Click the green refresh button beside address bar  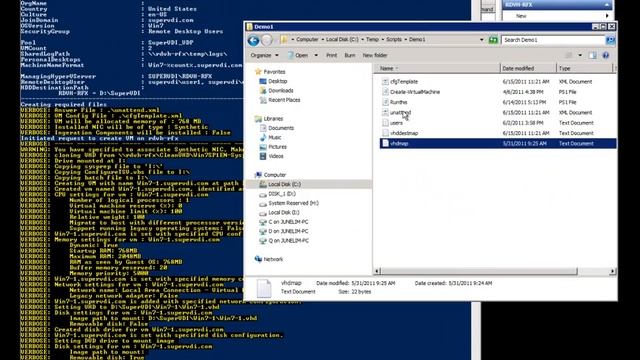[x=493, y=40]
